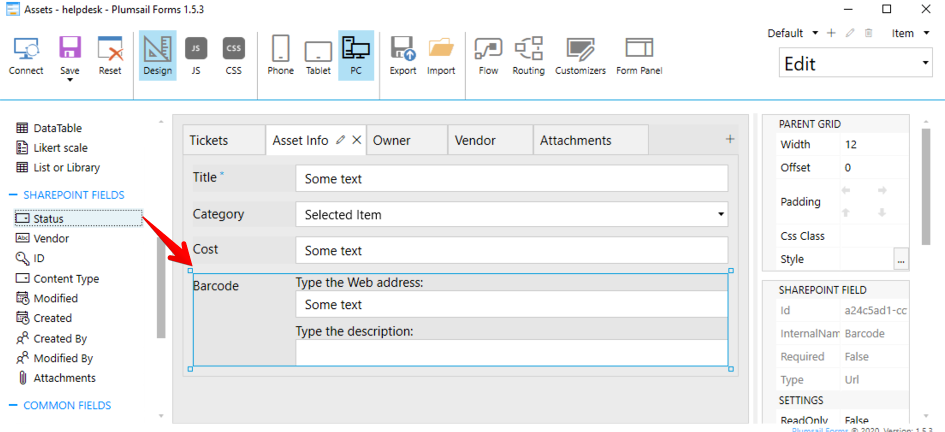
Task: Click the edit form set pencil icon
Action: [850, 33]
